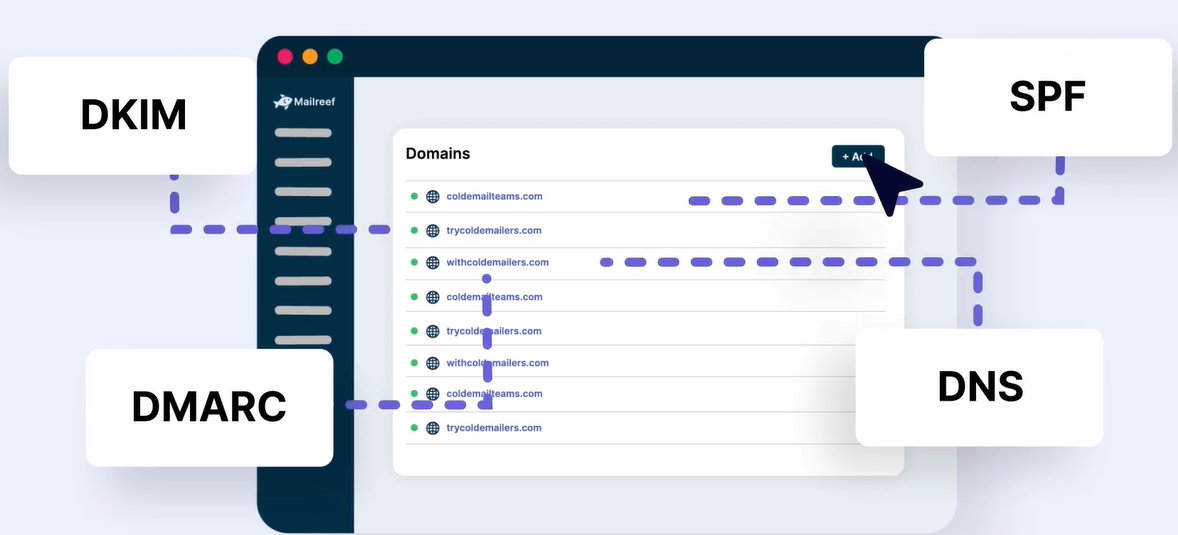1178x535 pixels.
Task: Select the DKIM card
Action: [133, 116]
